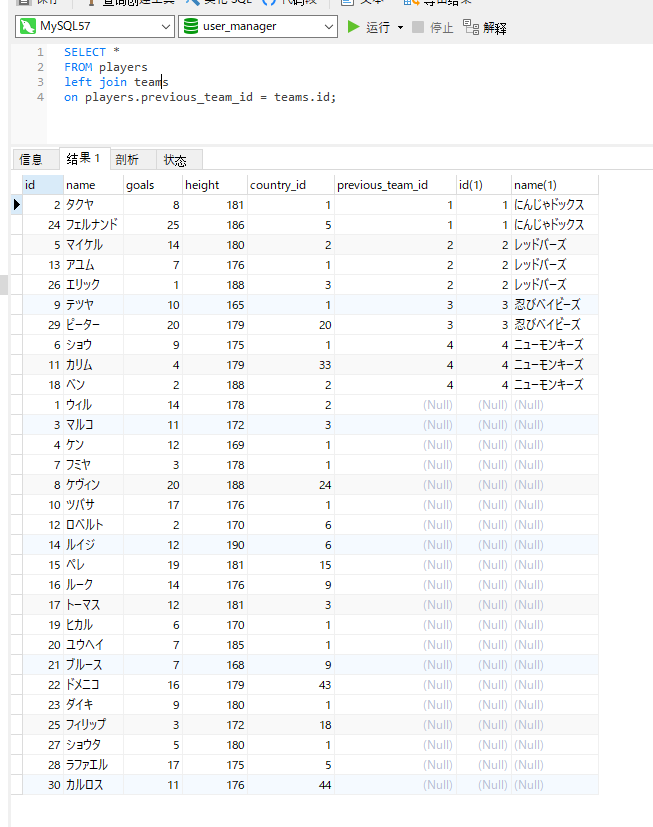Select the name cell フェルナンド
This screenshot has height=827, width=653.
coord(93,225)
